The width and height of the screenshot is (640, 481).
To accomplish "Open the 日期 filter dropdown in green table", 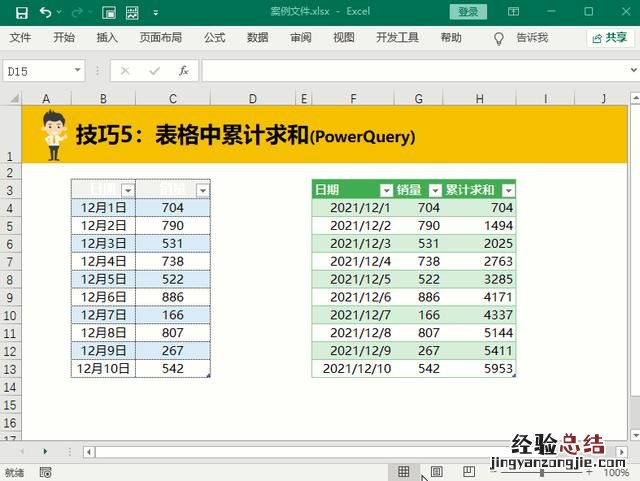I will tap(386, 190).
